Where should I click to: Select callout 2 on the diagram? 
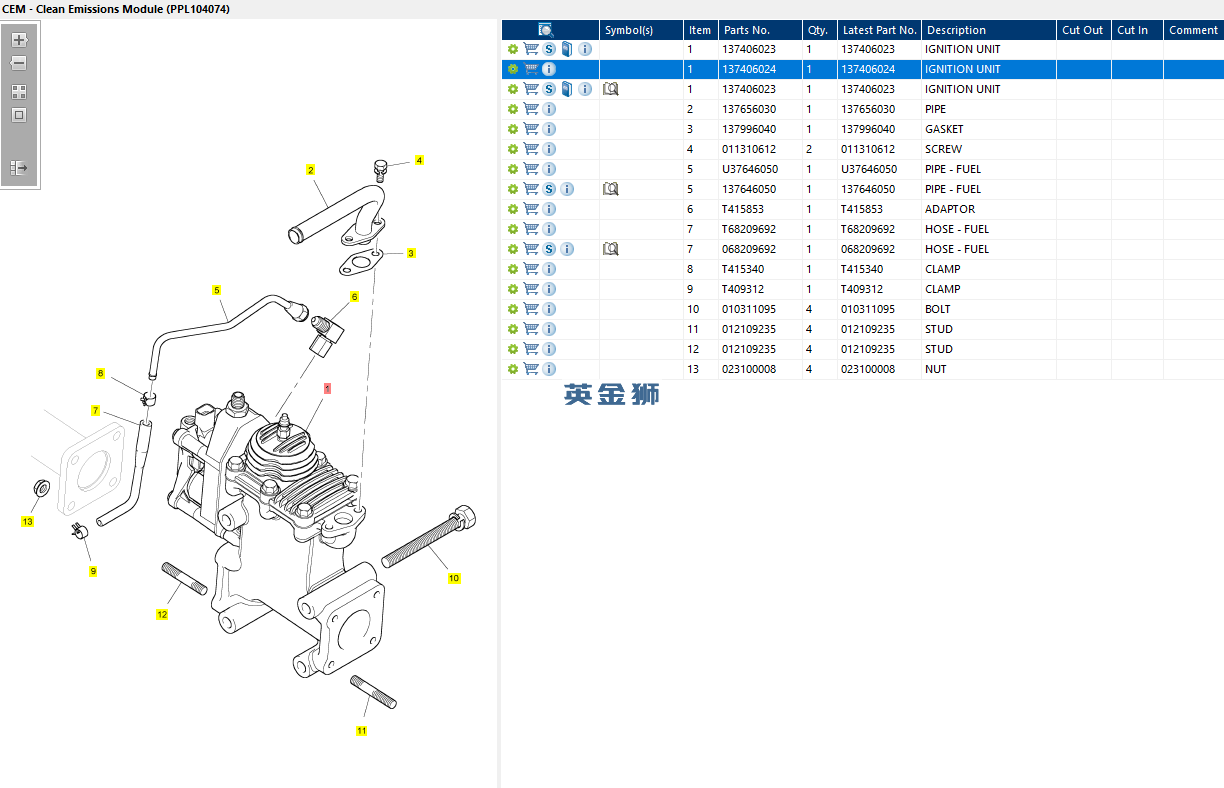[x=311, y=170]
